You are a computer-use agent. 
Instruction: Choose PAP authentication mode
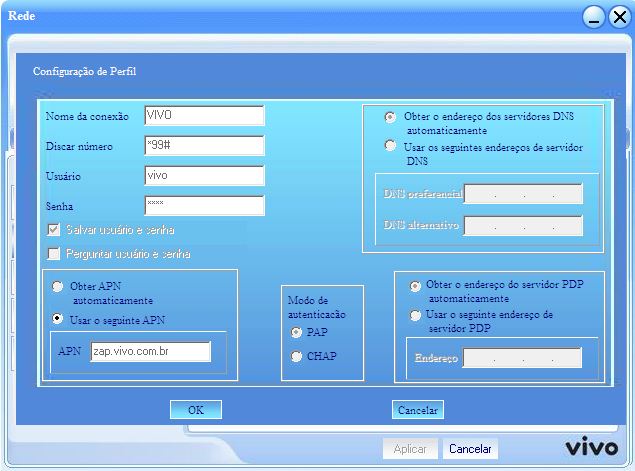coord(296,332)
